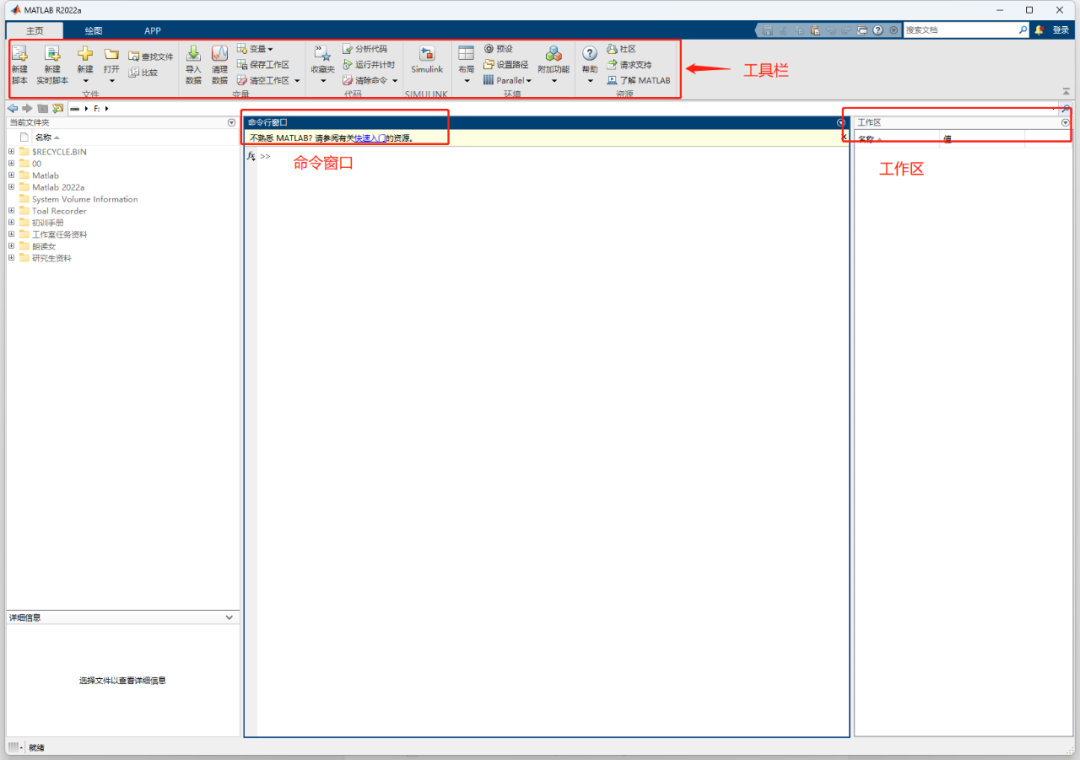Click the save icon in quick access bar
This screenshot has width=1080, height=760.
[x=767, y=30]
